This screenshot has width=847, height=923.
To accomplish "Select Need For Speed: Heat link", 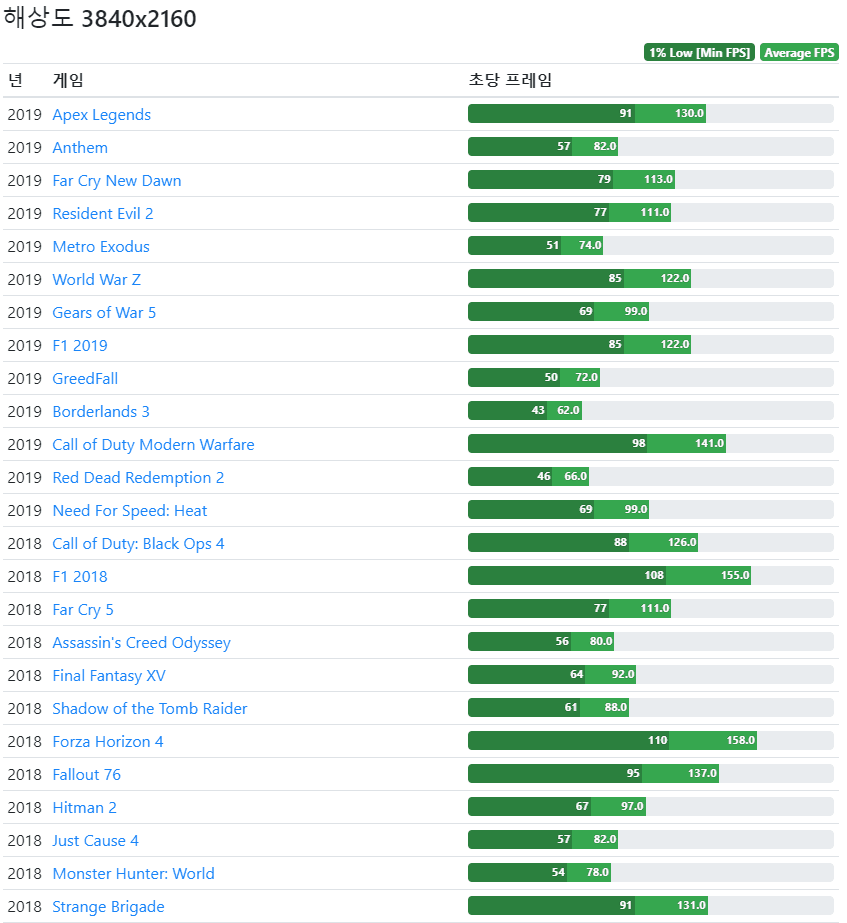I will click(x=129, y=510).
